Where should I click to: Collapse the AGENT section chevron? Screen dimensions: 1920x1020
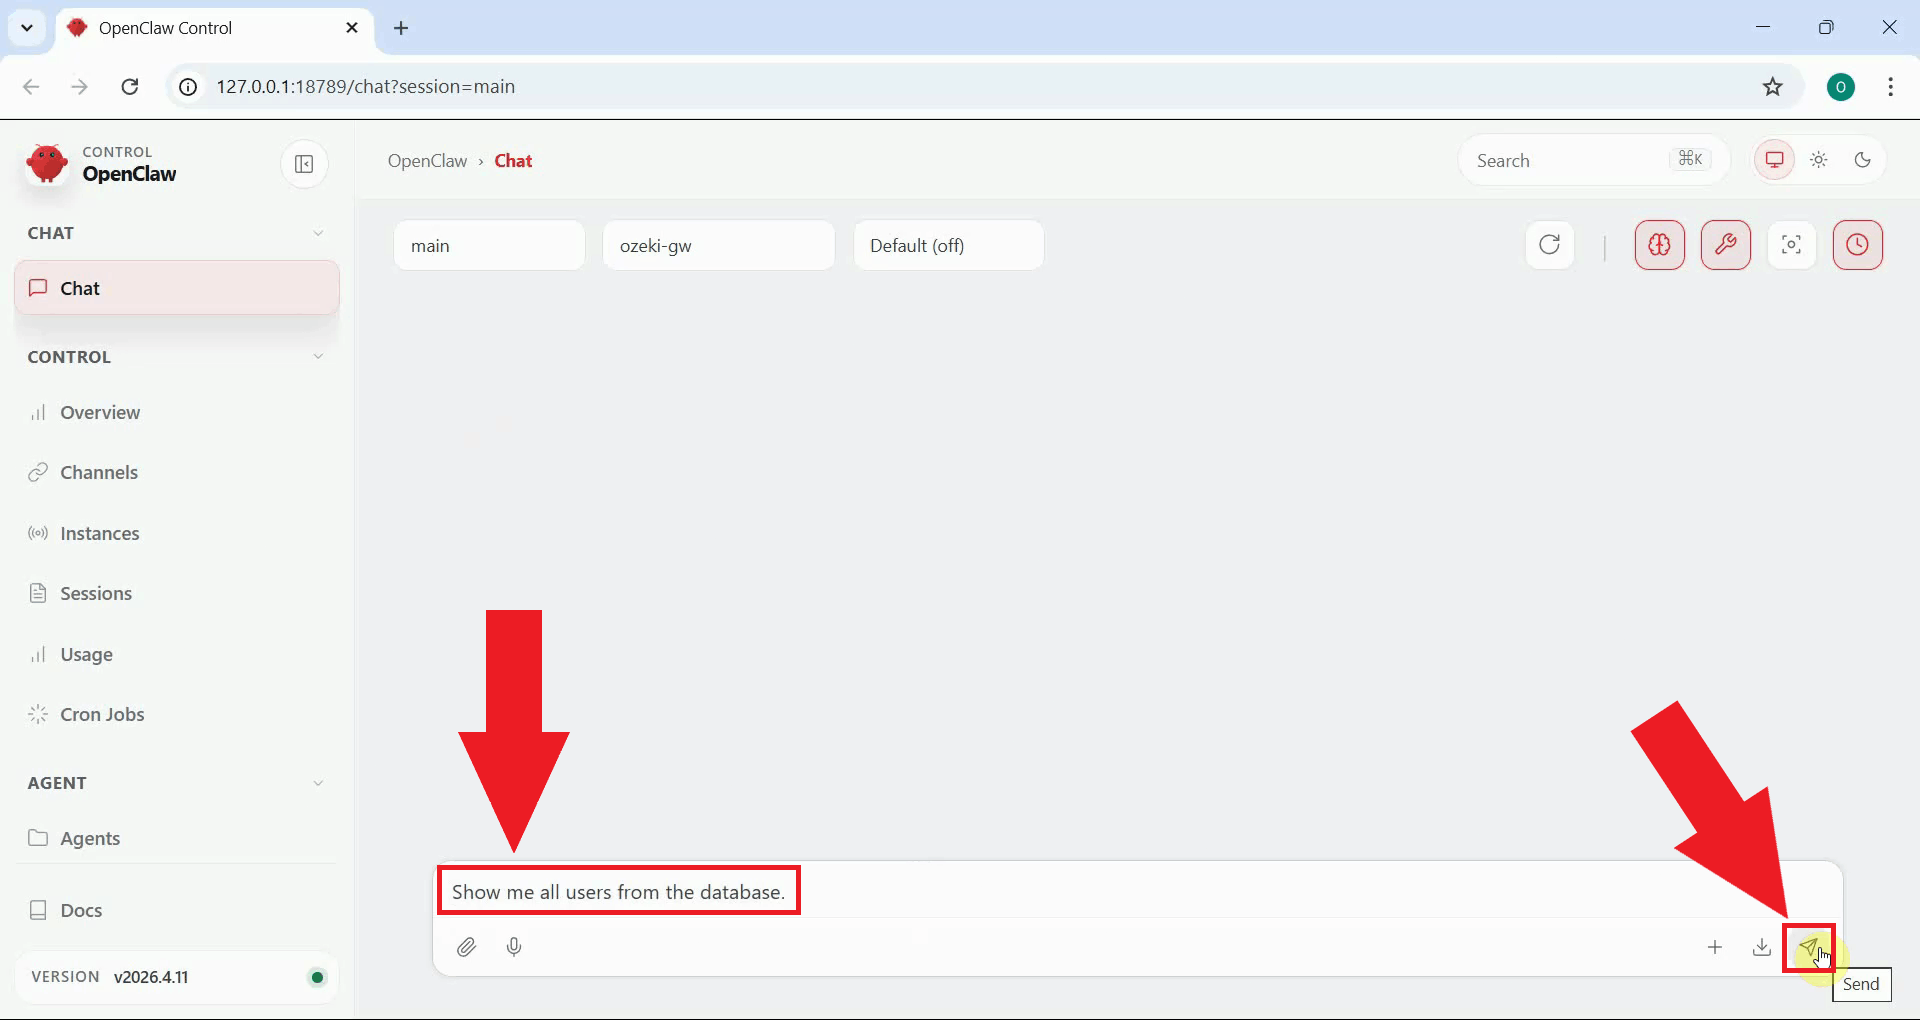(x=318, y=783)
